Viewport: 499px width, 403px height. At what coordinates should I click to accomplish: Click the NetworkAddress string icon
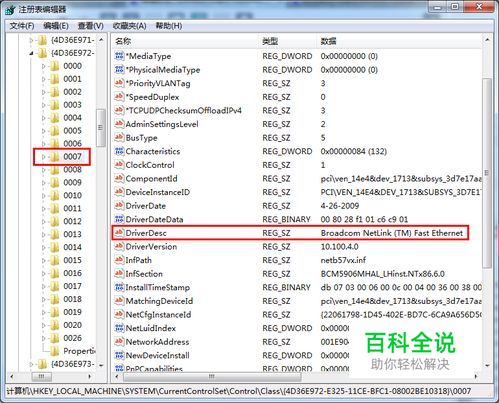[119, 342]
